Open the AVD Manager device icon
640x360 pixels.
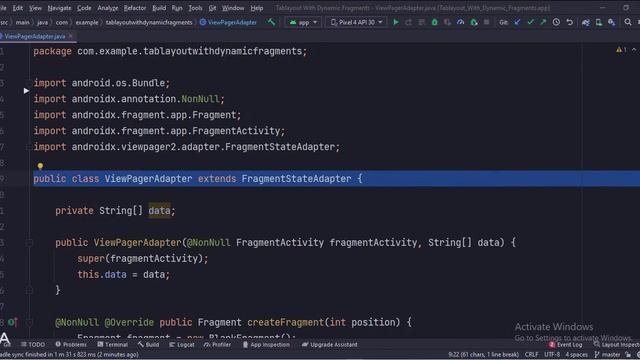tap(599, 22)
